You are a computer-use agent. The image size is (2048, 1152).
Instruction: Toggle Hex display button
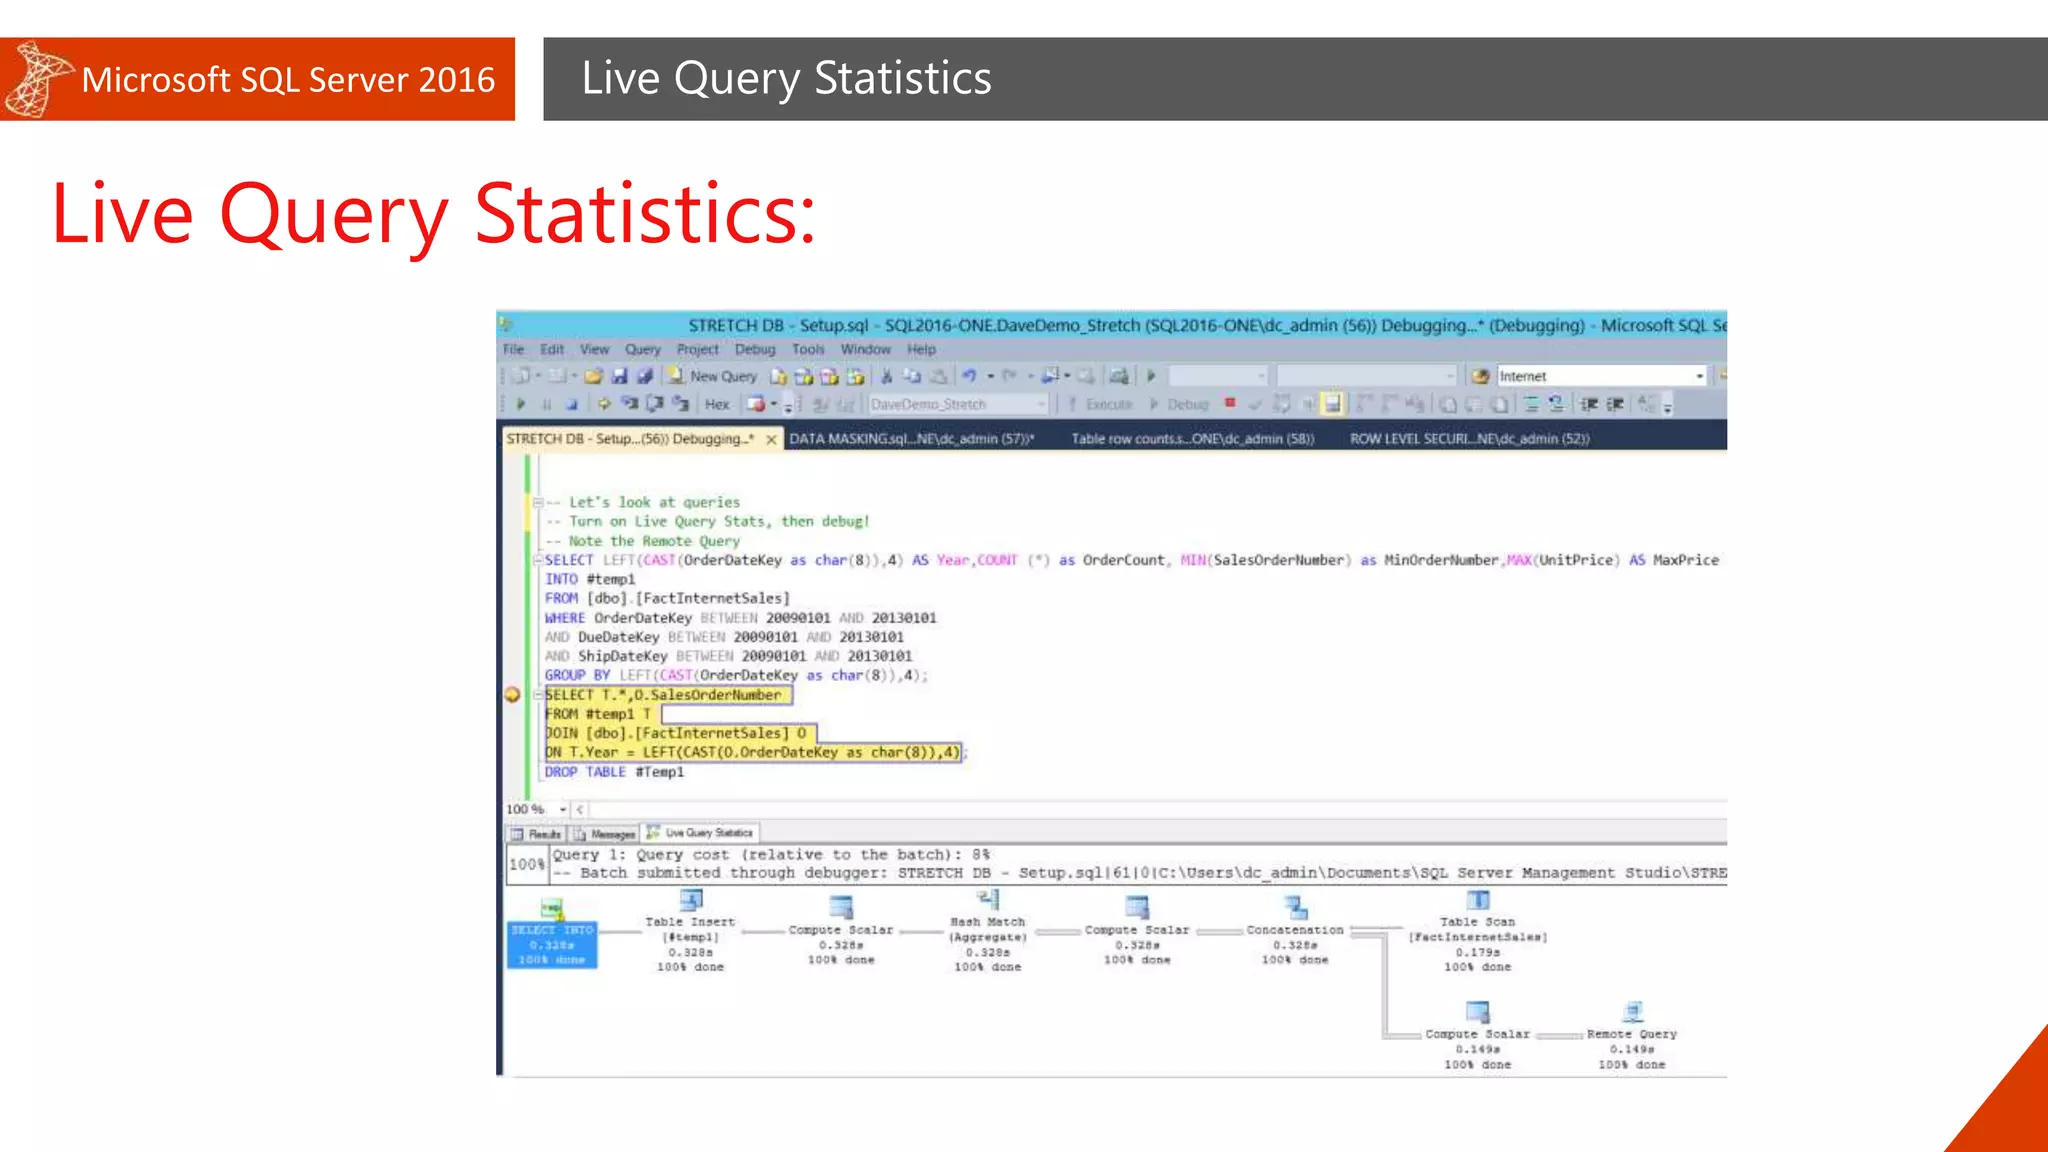[717, 404]
